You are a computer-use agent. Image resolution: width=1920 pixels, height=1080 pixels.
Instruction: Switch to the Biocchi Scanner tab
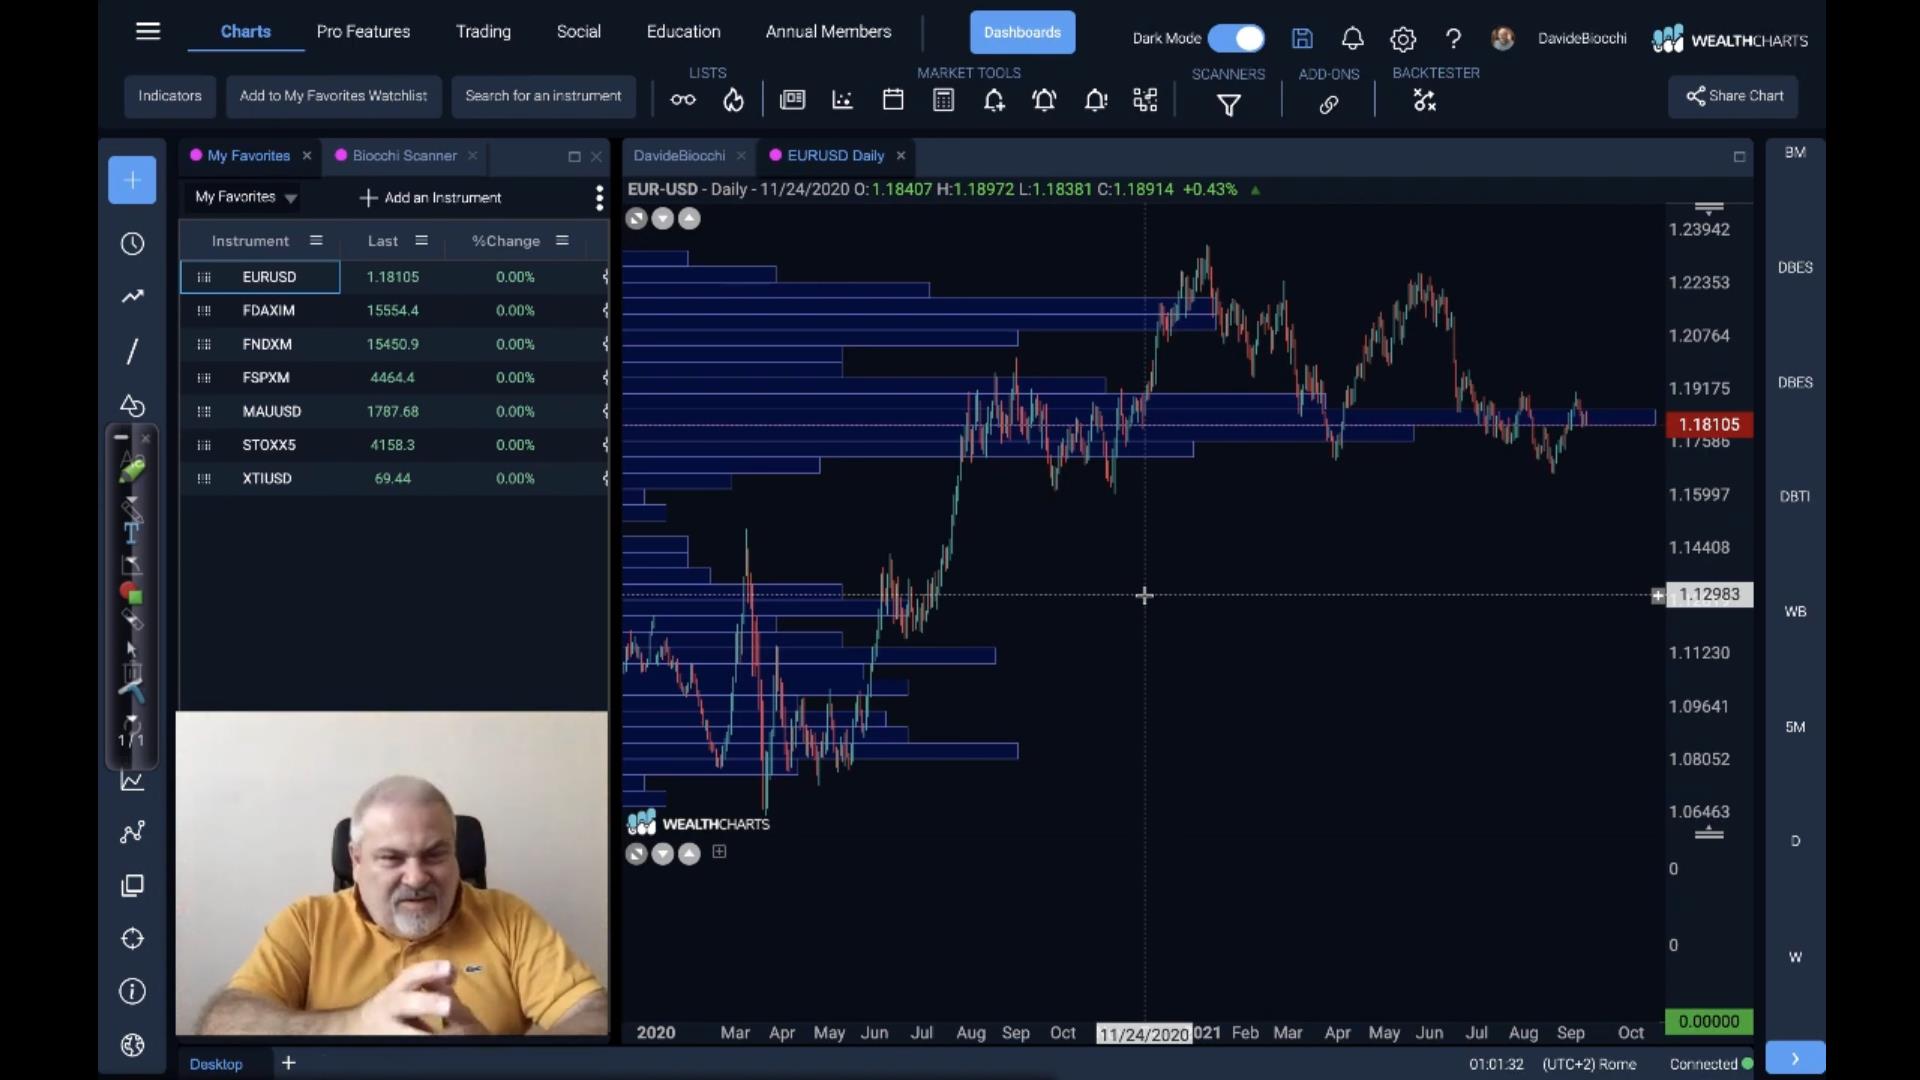point(404,155)
